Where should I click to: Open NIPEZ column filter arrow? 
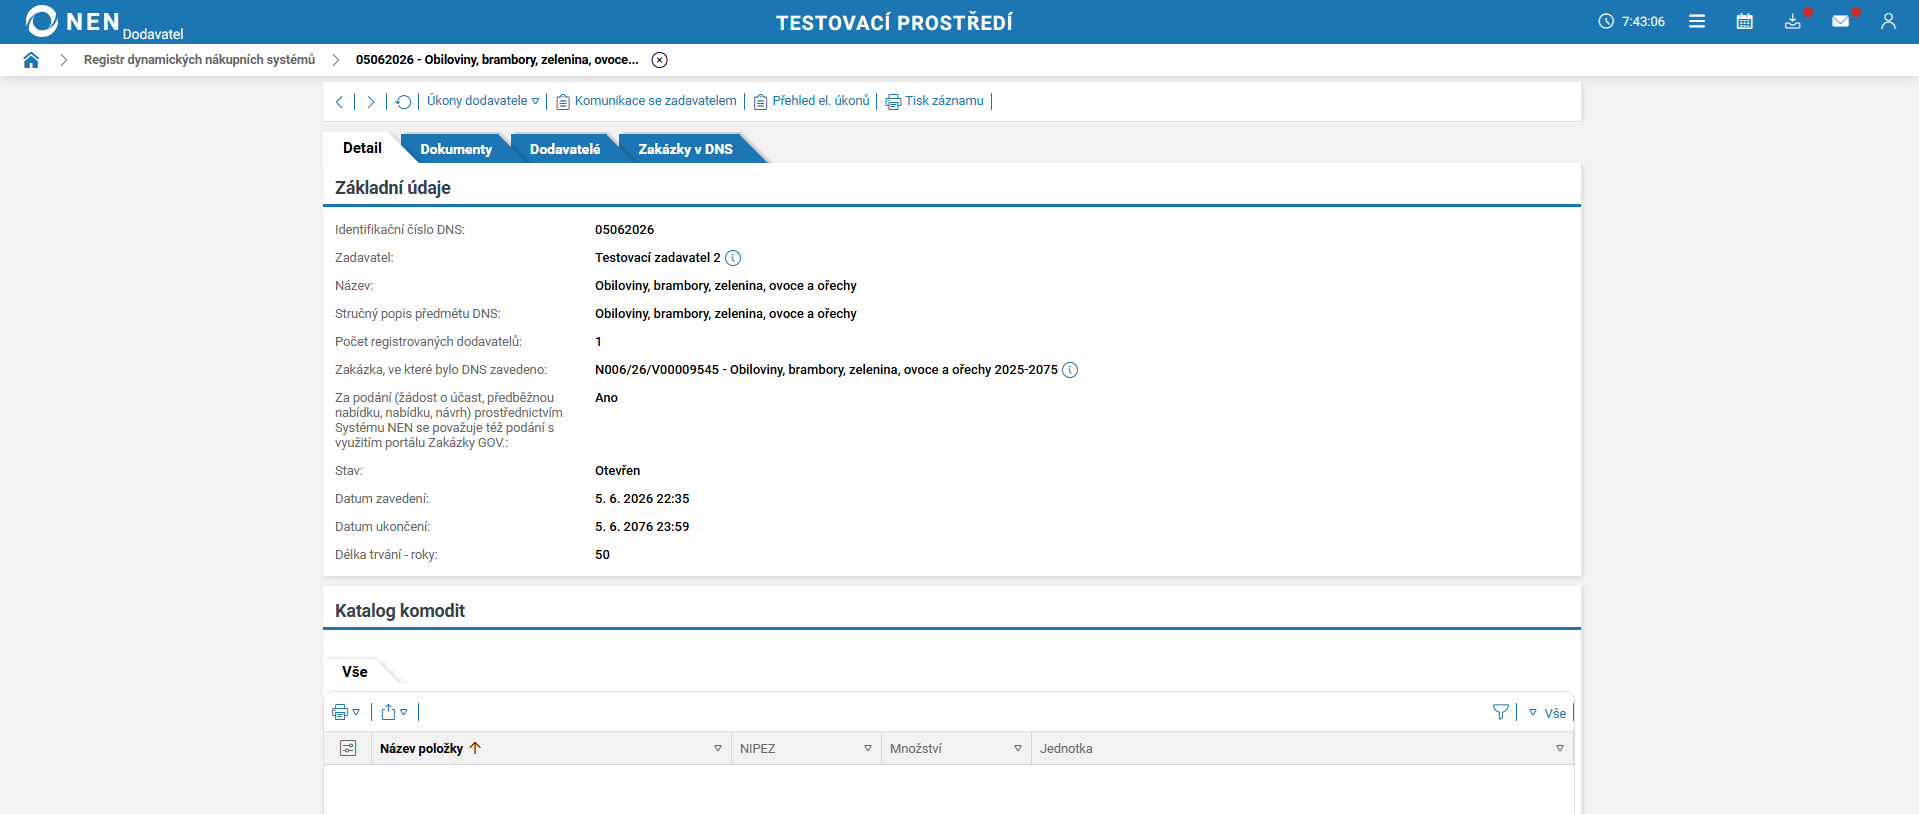pyautogui.click(x=868, y=748)
